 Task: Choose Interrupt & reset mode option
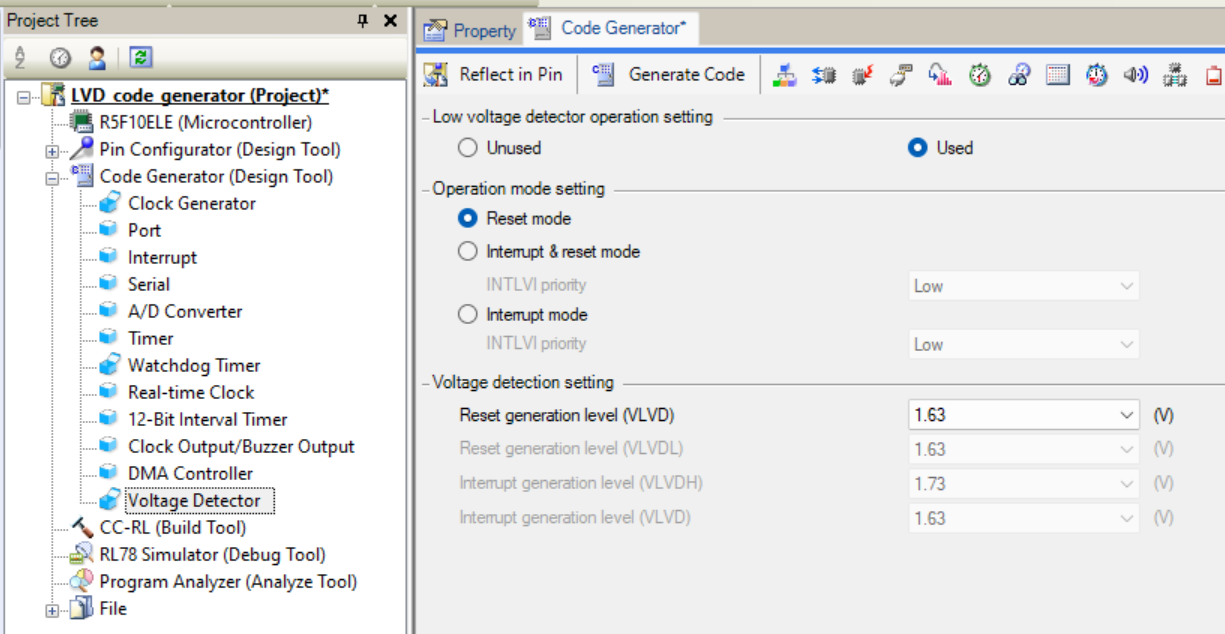pos(467,252)
